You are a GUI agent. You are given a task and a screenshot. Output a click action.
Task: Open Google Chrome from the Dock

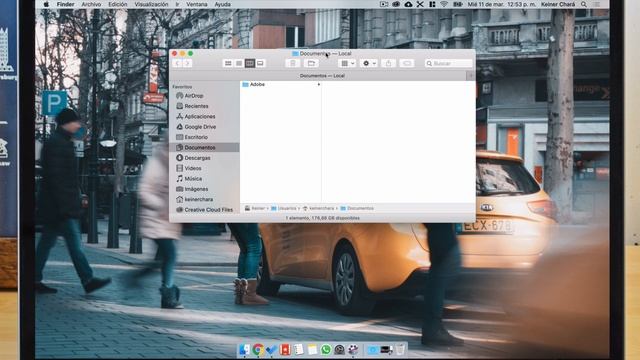pyautogui.click(x=258, y=350)
